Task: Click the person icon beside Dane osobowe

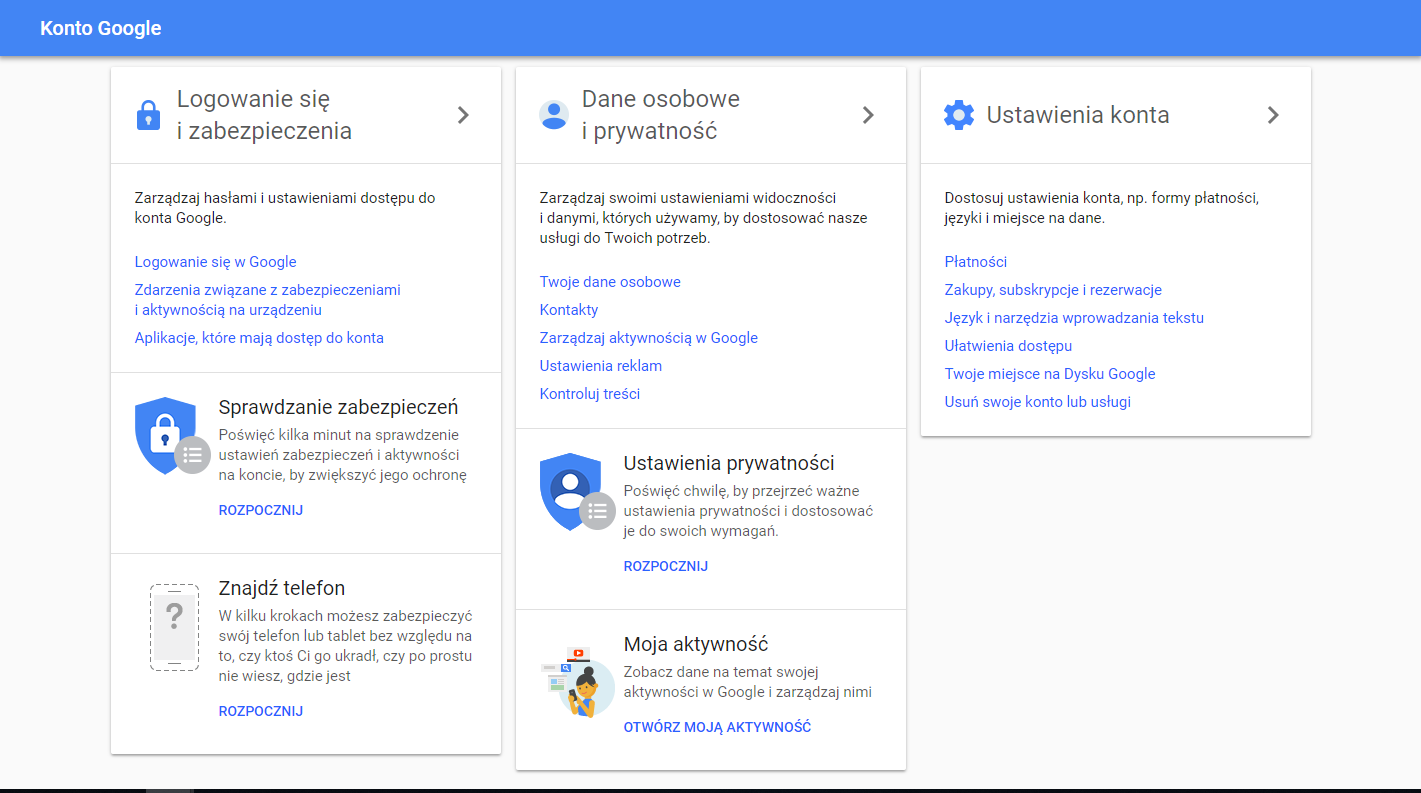Action: pyautogui.click(x=553, y=115)
